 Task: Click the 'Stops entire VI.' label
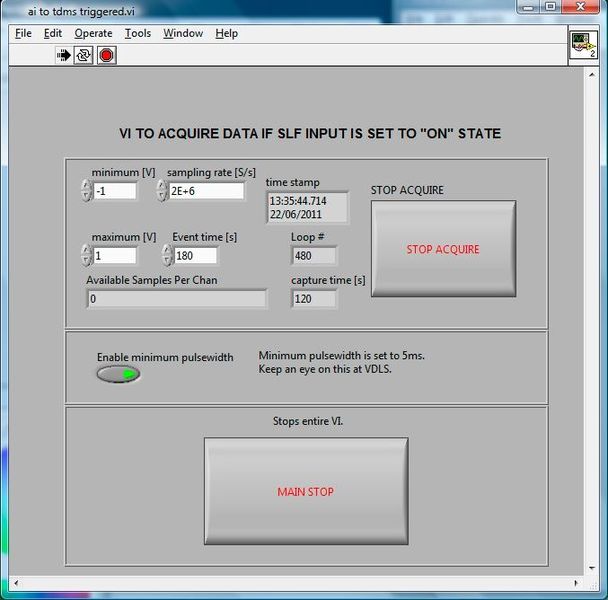pyautogui.click(x=308, y=421)
